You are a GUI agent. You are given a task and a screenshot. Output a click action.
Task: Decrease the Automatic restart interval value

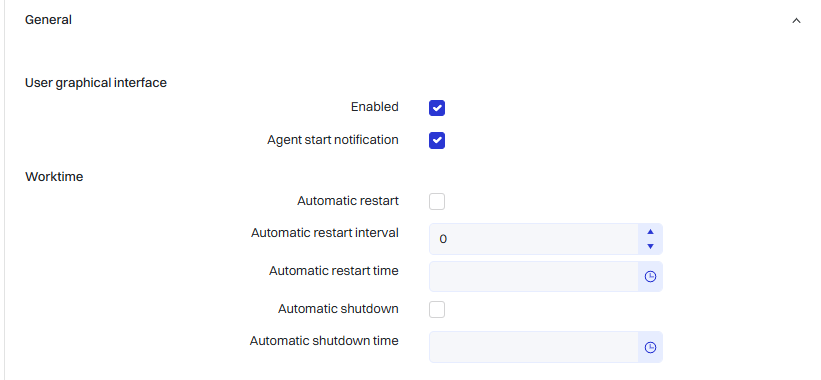(650, 247)
